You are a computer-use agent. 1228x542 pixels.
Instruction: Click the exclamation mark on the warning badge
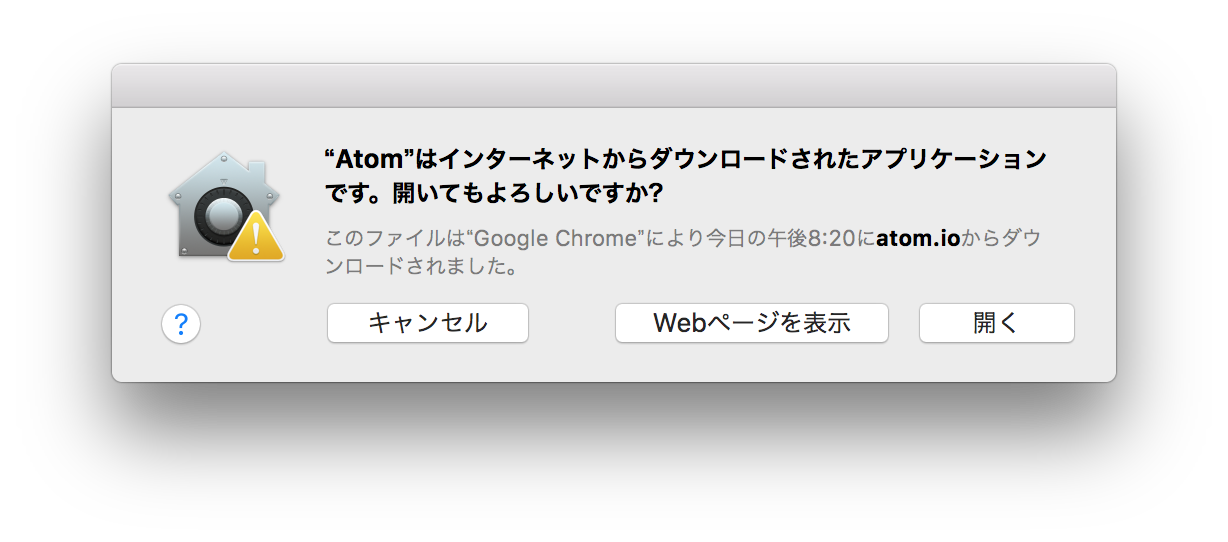(x=257, y=240)
